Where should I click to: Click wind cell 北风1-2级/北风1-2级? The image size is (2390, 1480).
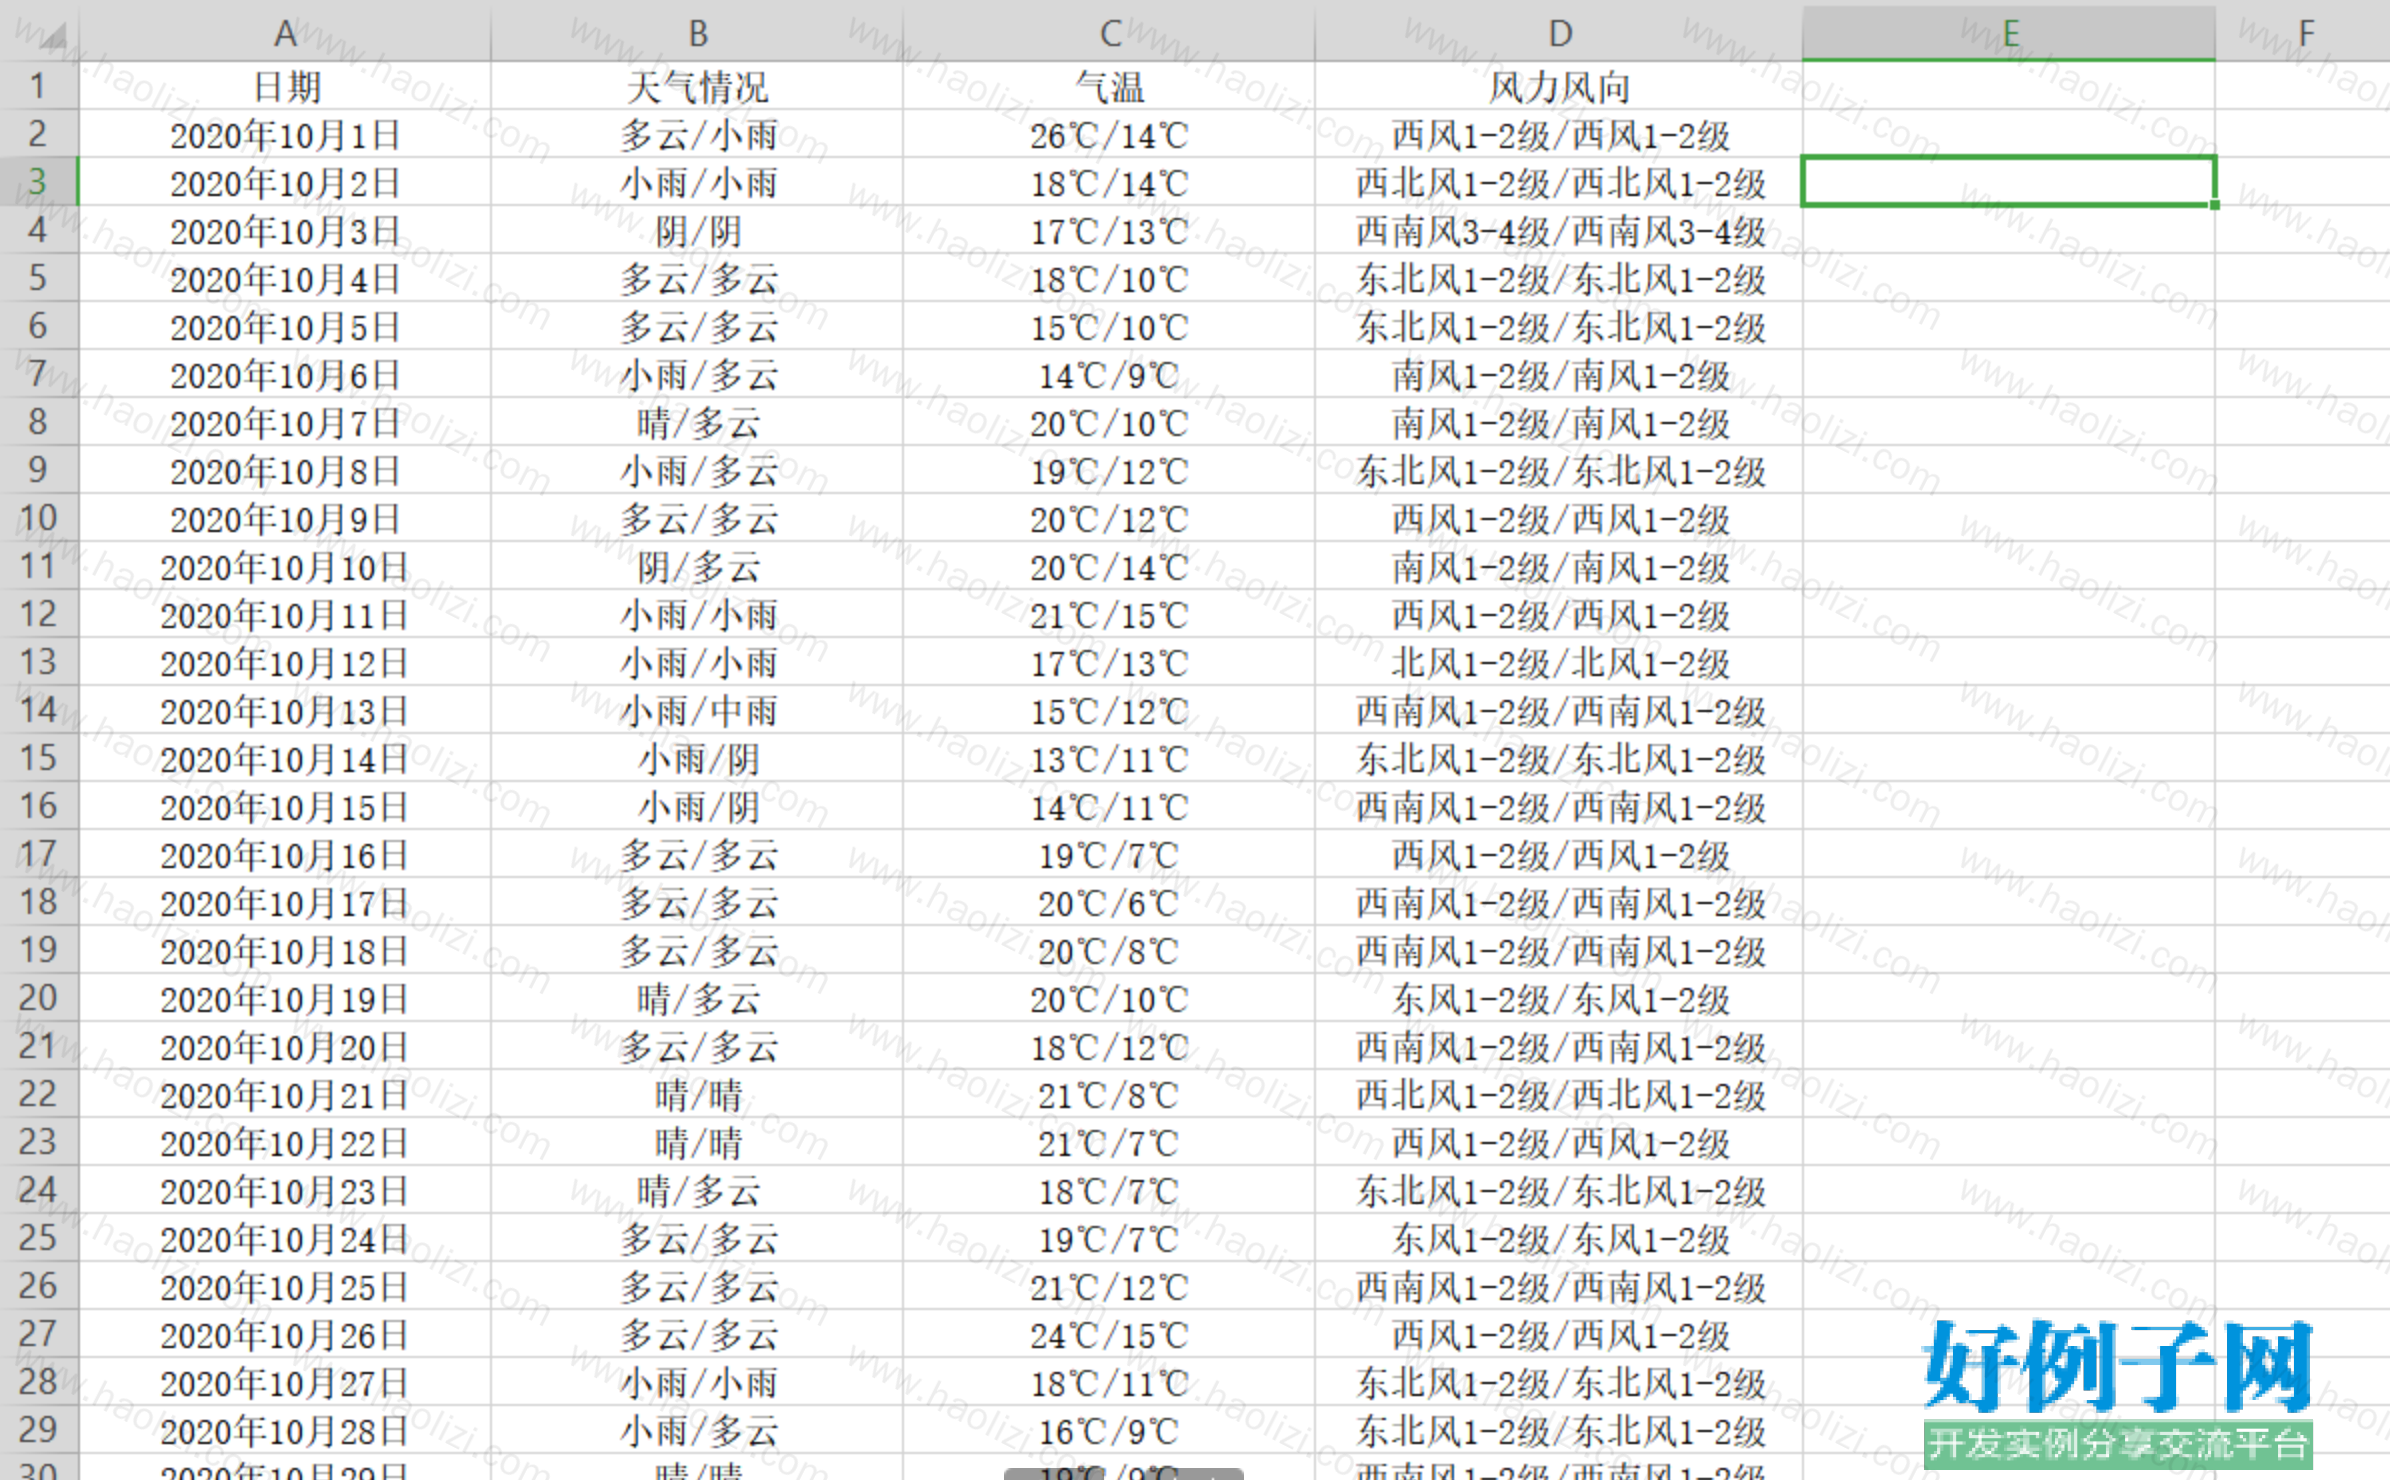tap(1559, 662)
